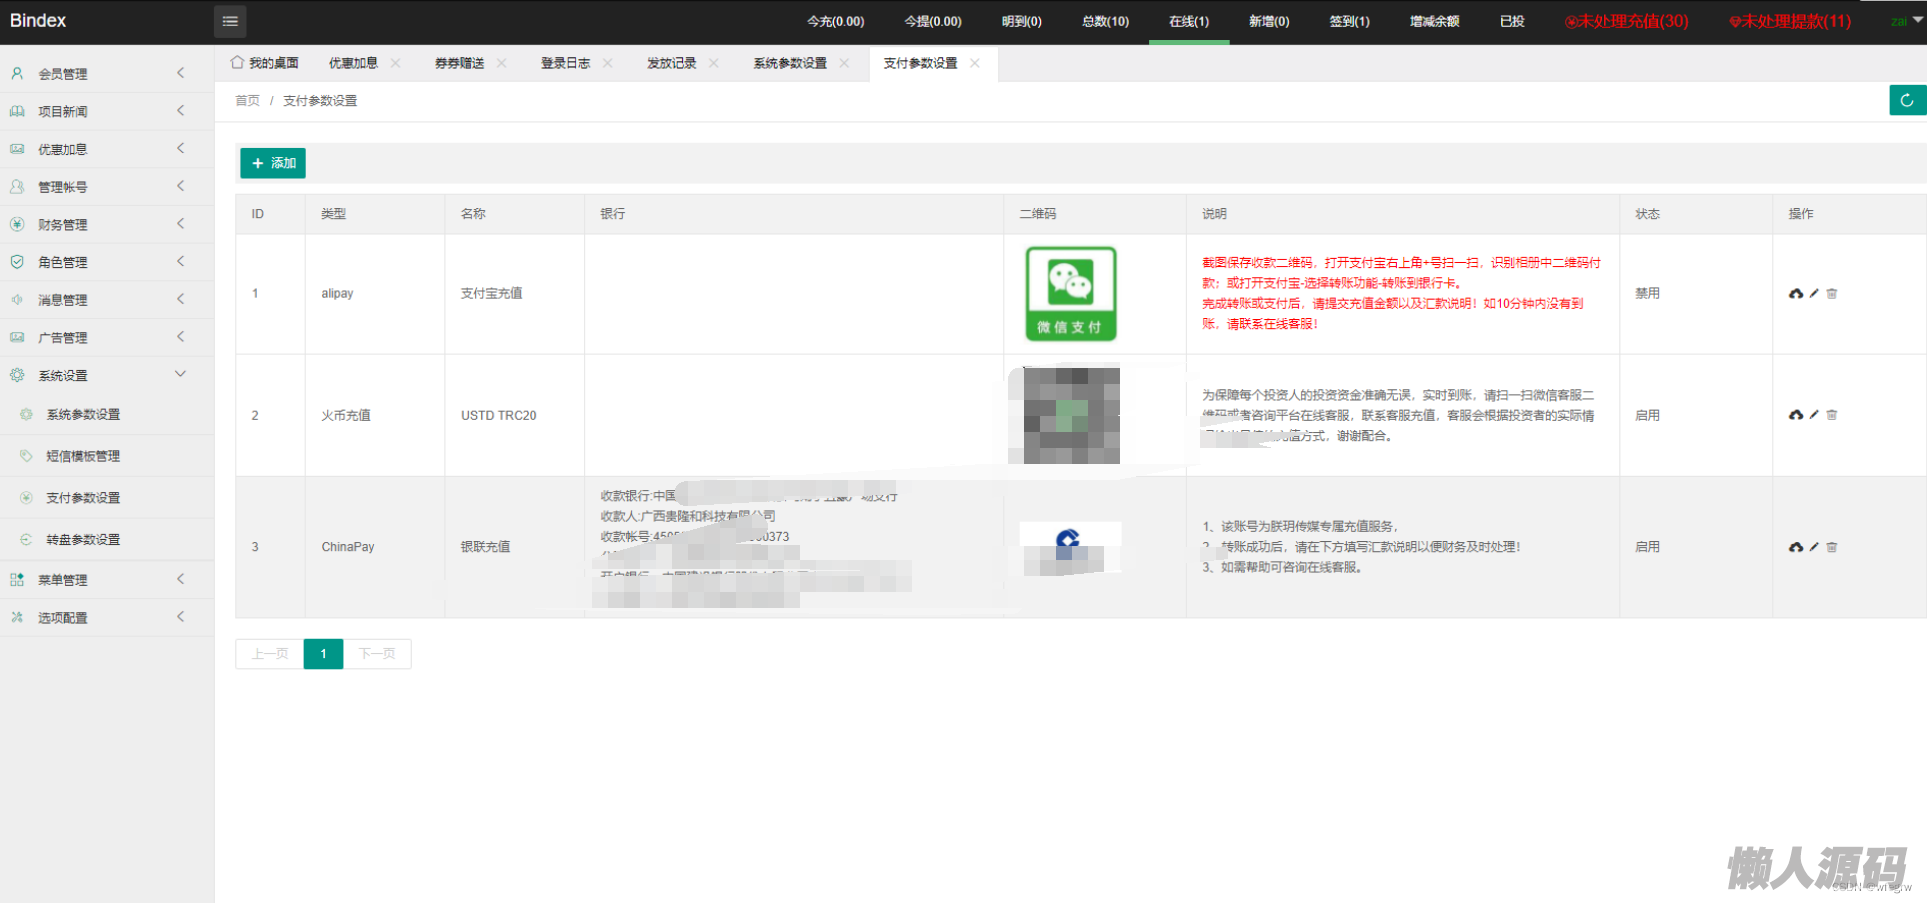Click the green refresh icon button

1906,100
